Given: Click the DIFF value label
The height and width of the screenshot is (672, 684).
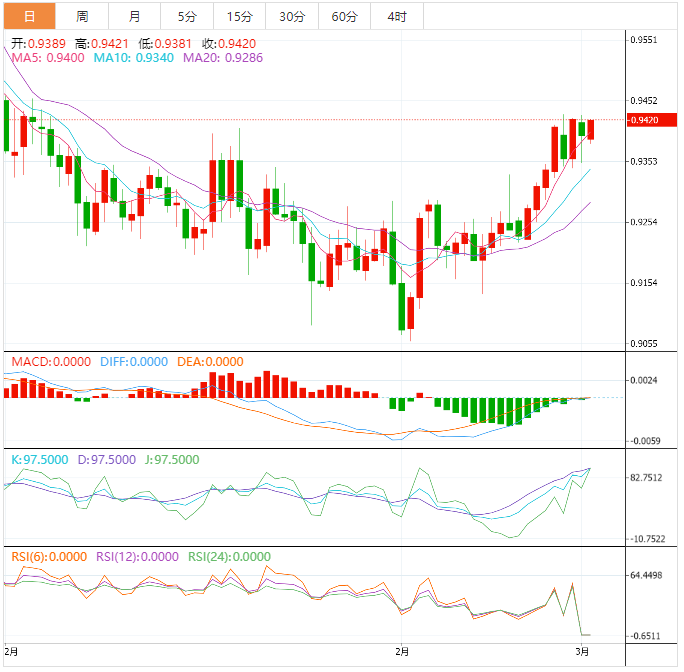Looking at the screenshot, I should coord(133,361).
